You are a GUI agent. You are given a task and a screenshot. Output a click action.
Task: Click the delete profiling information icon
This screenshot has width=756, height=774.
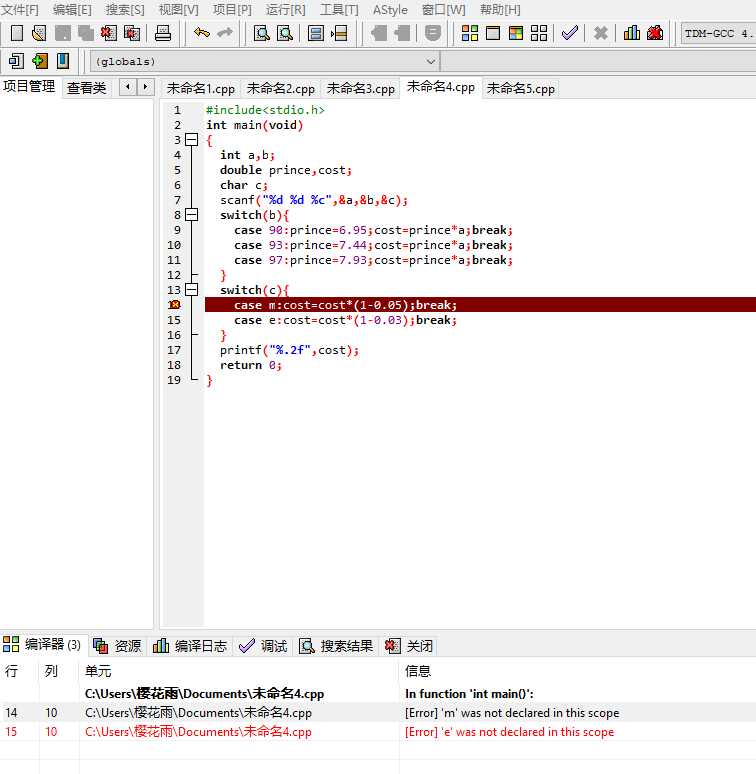pos(655,33)
